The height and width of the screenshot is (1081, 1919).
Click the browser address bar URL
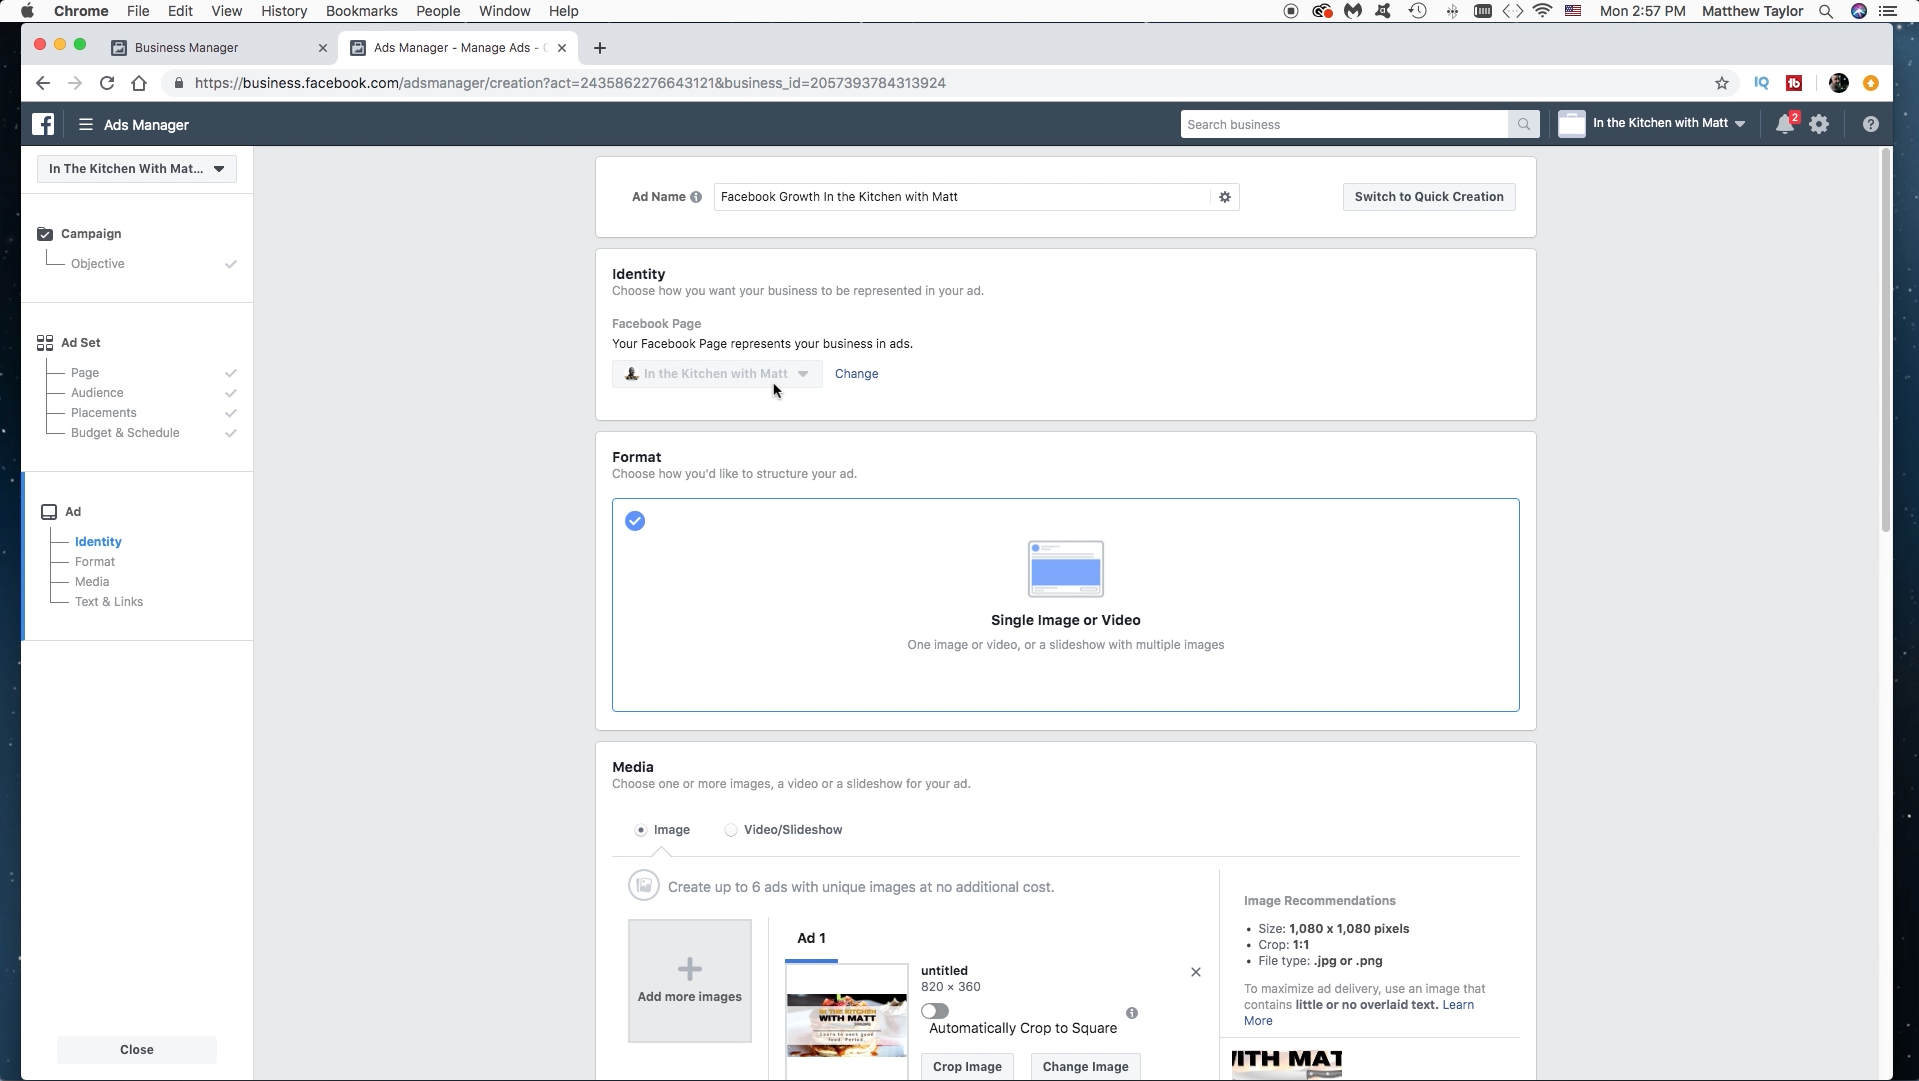click(x=570, y=83)
